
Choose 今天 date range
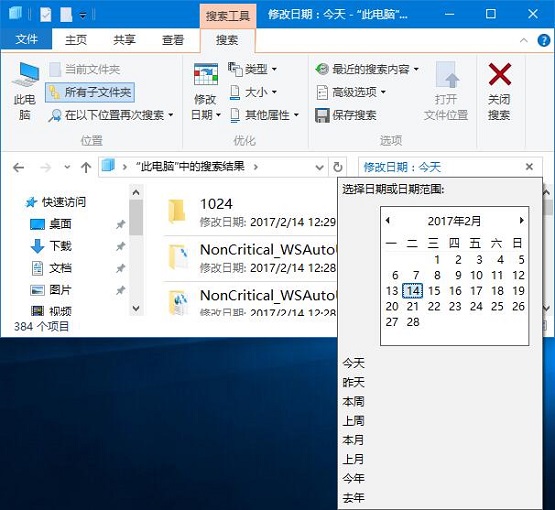point(353,363)
